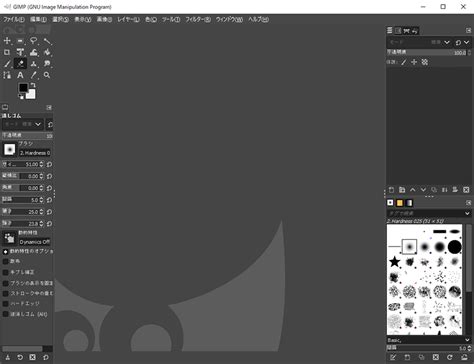Select the Text tool (A icon)

pyautogui.click(x=20, y=75)
